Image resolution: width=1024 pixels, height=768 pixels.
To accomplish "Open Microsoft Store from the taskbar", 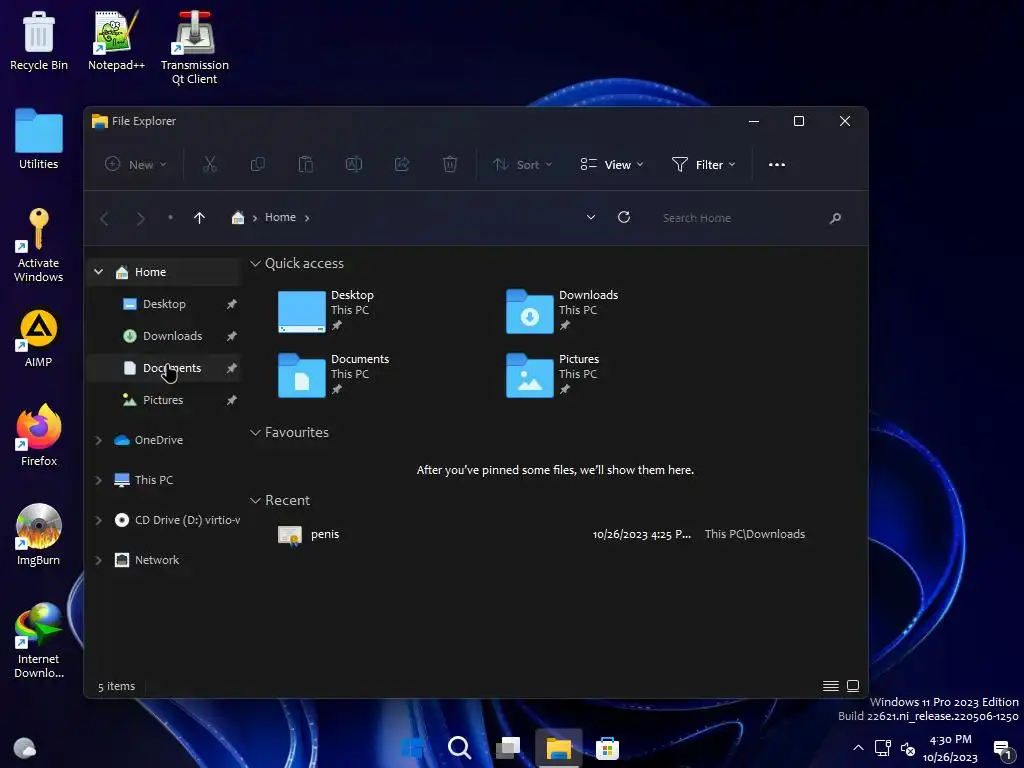I will pos(607,748).
